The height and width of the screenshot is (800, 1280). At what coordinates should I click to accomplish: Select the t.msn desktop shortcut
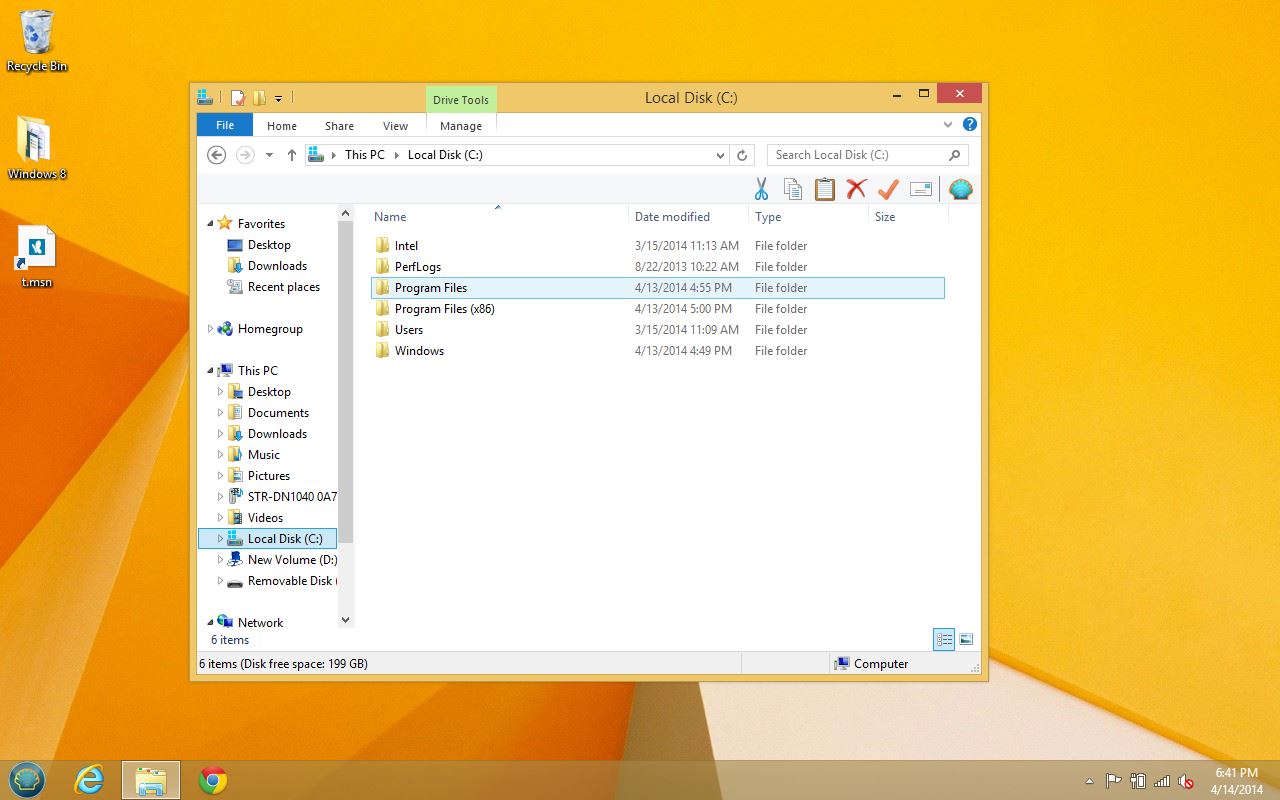(x=37, y=257)
